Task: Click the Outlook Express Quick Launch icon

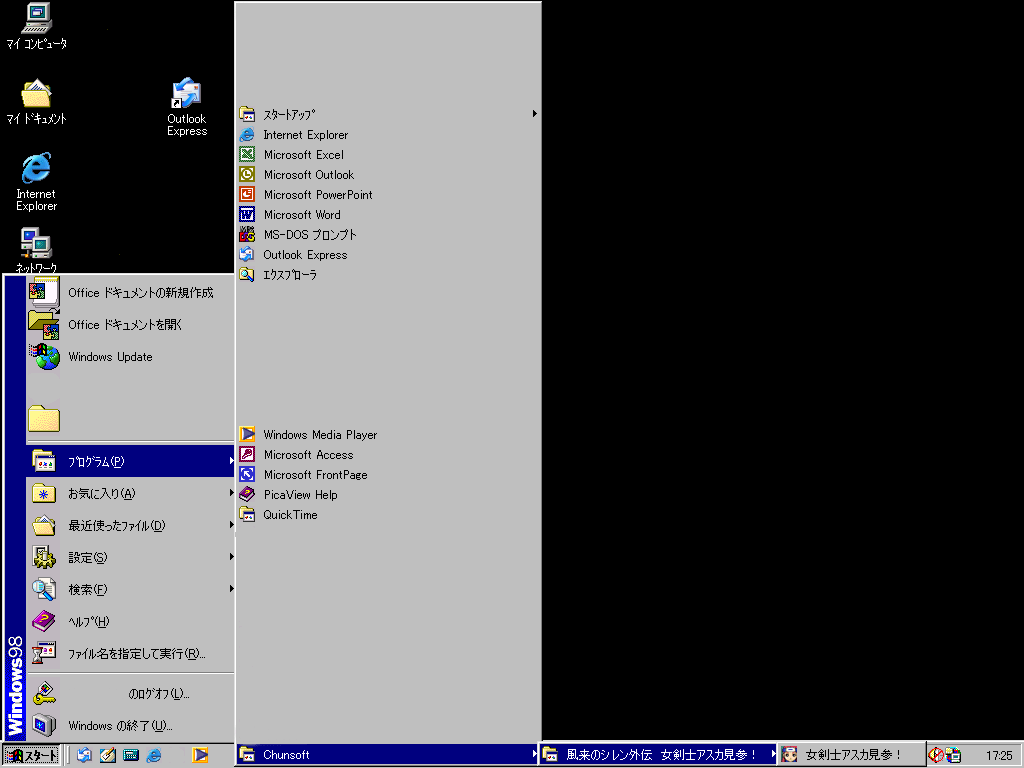Action: [84, 755]
